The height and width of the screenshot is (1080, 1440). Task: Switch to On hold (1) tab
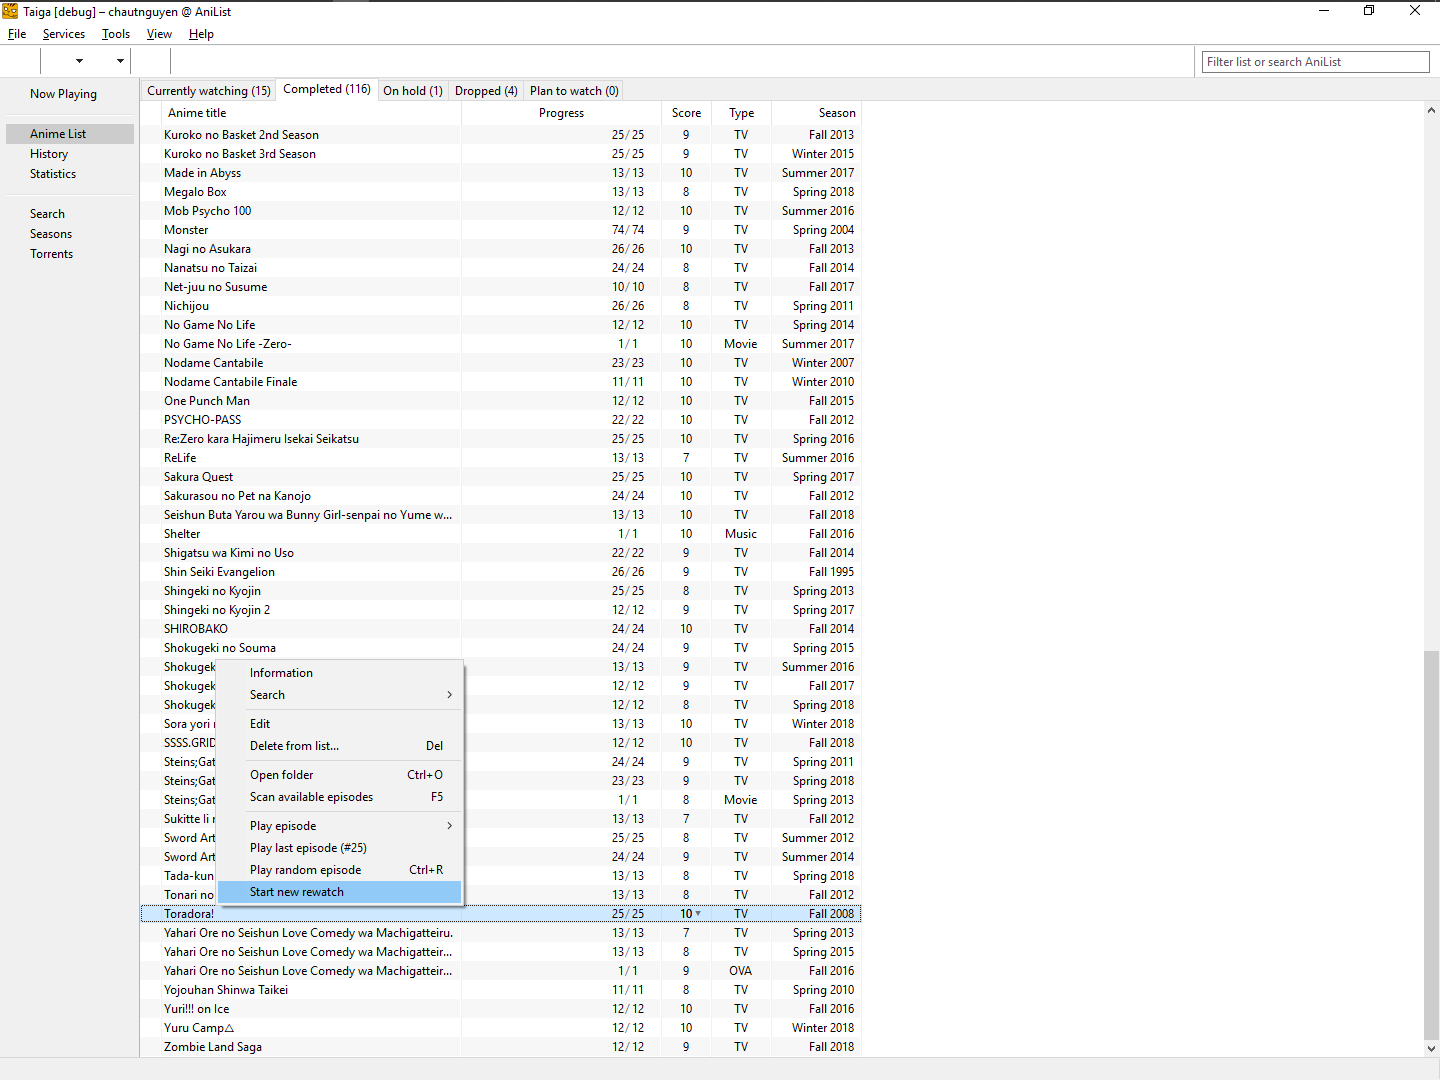tap(413, 91)
